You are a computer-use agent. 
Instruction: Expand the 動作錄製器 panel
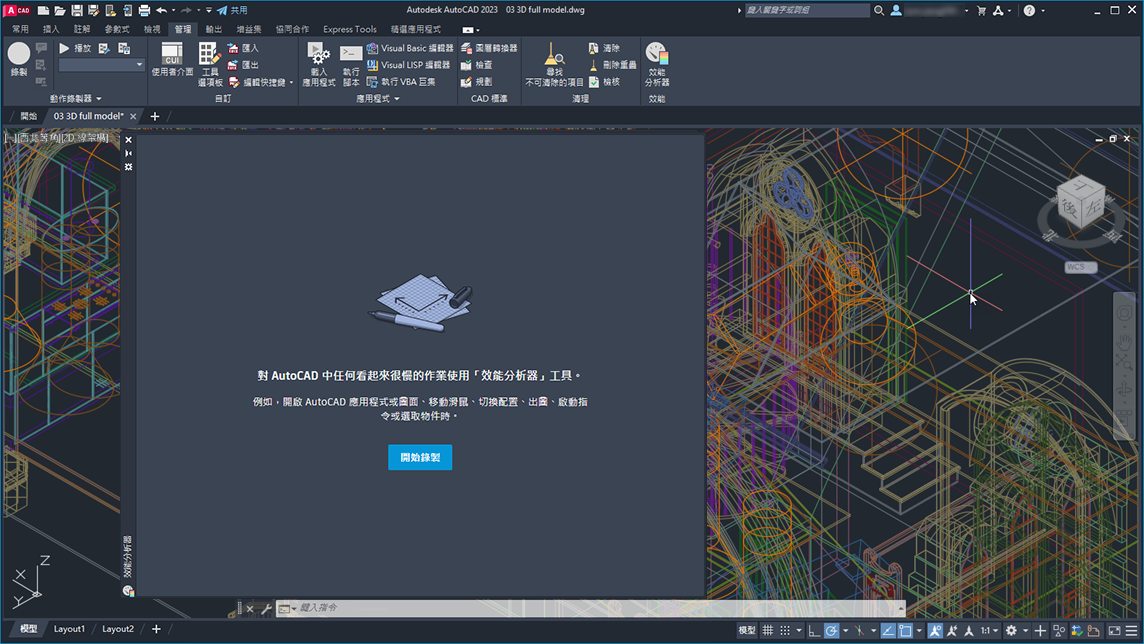coord(76,98)
